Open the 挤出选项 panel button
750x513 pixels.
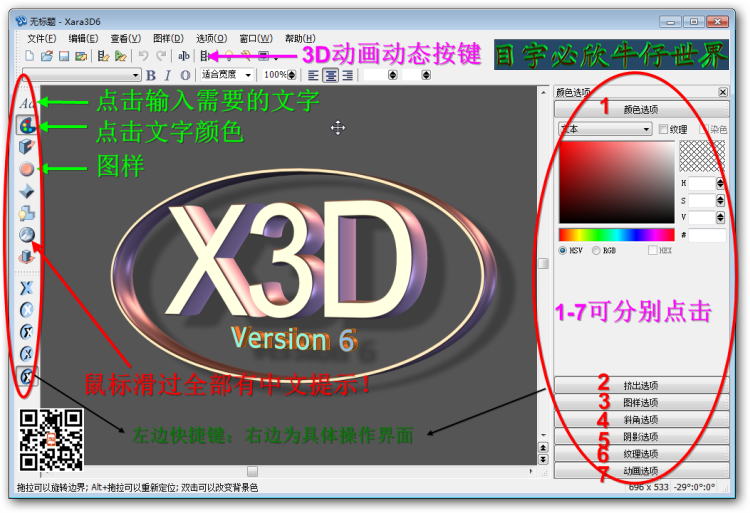point(641,385)
